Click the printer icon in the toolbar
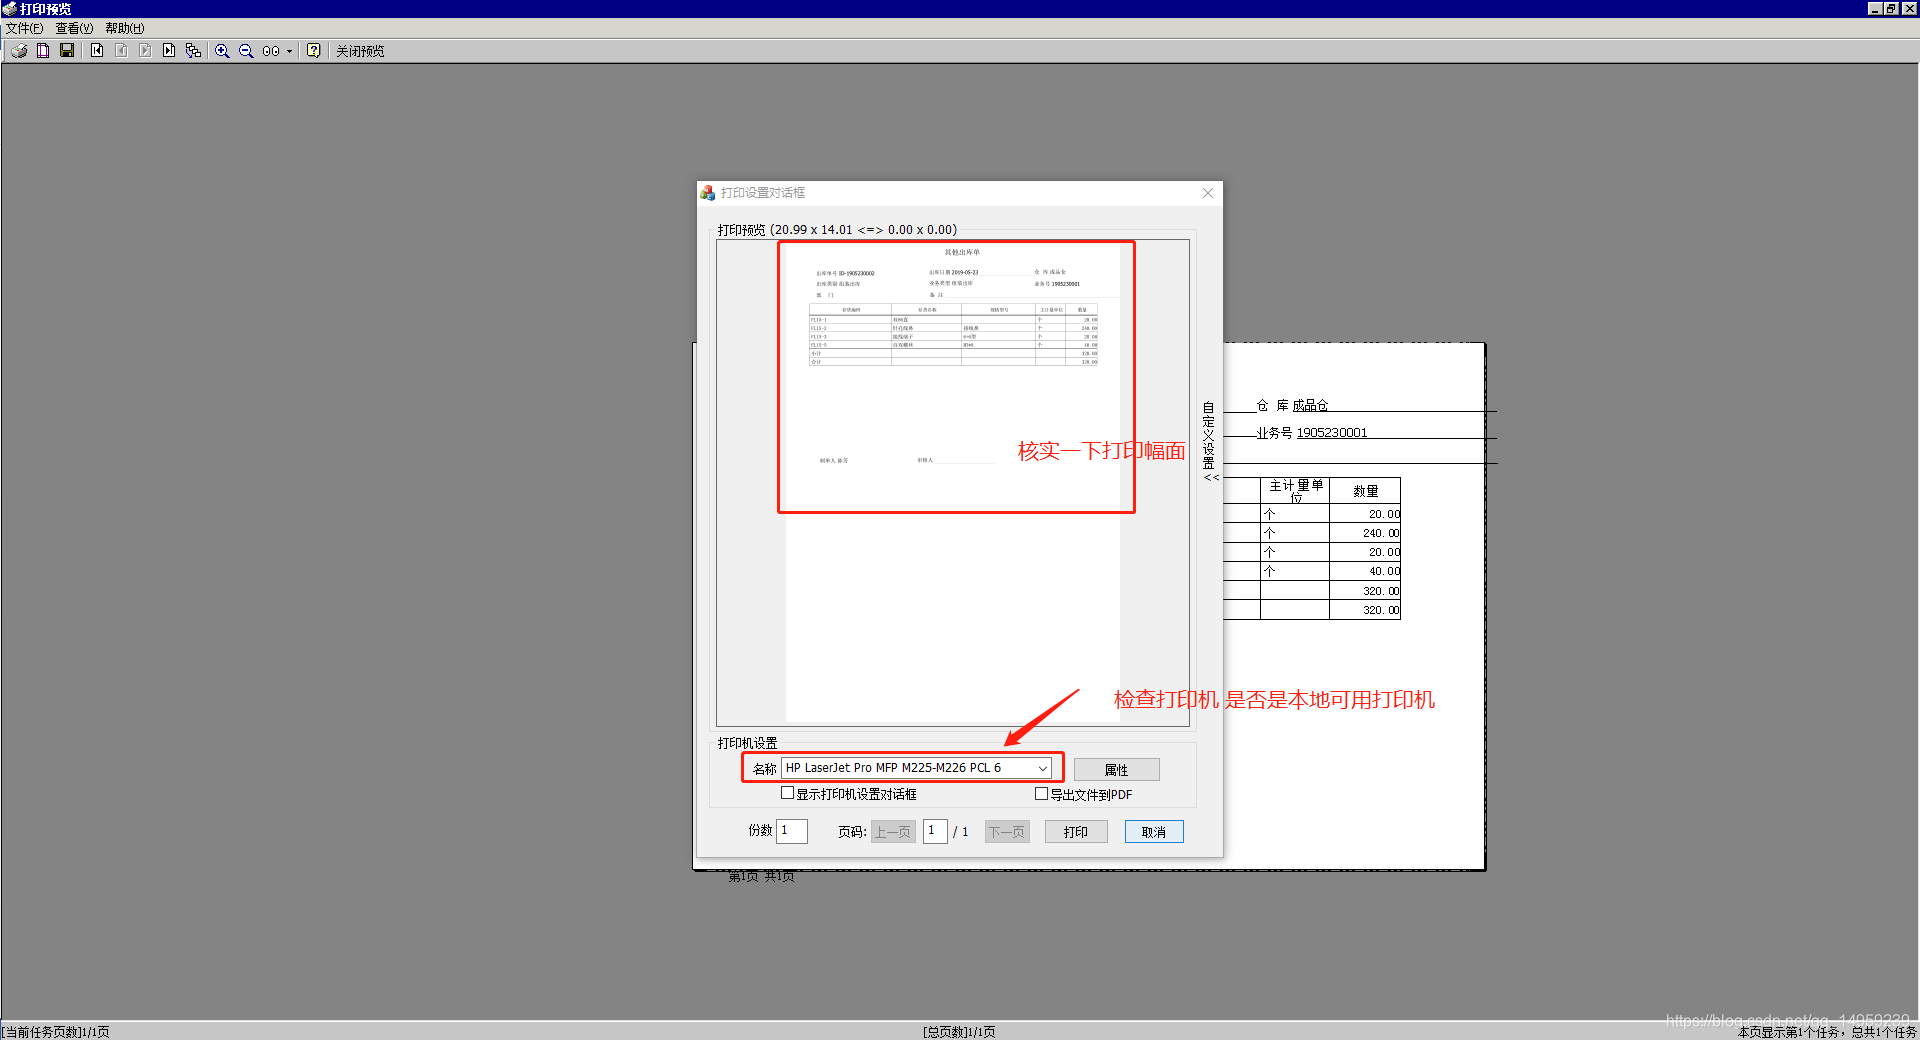The width and height of the screenshot is (1920, 1040). pyautogui.click(x=19, y=51)
